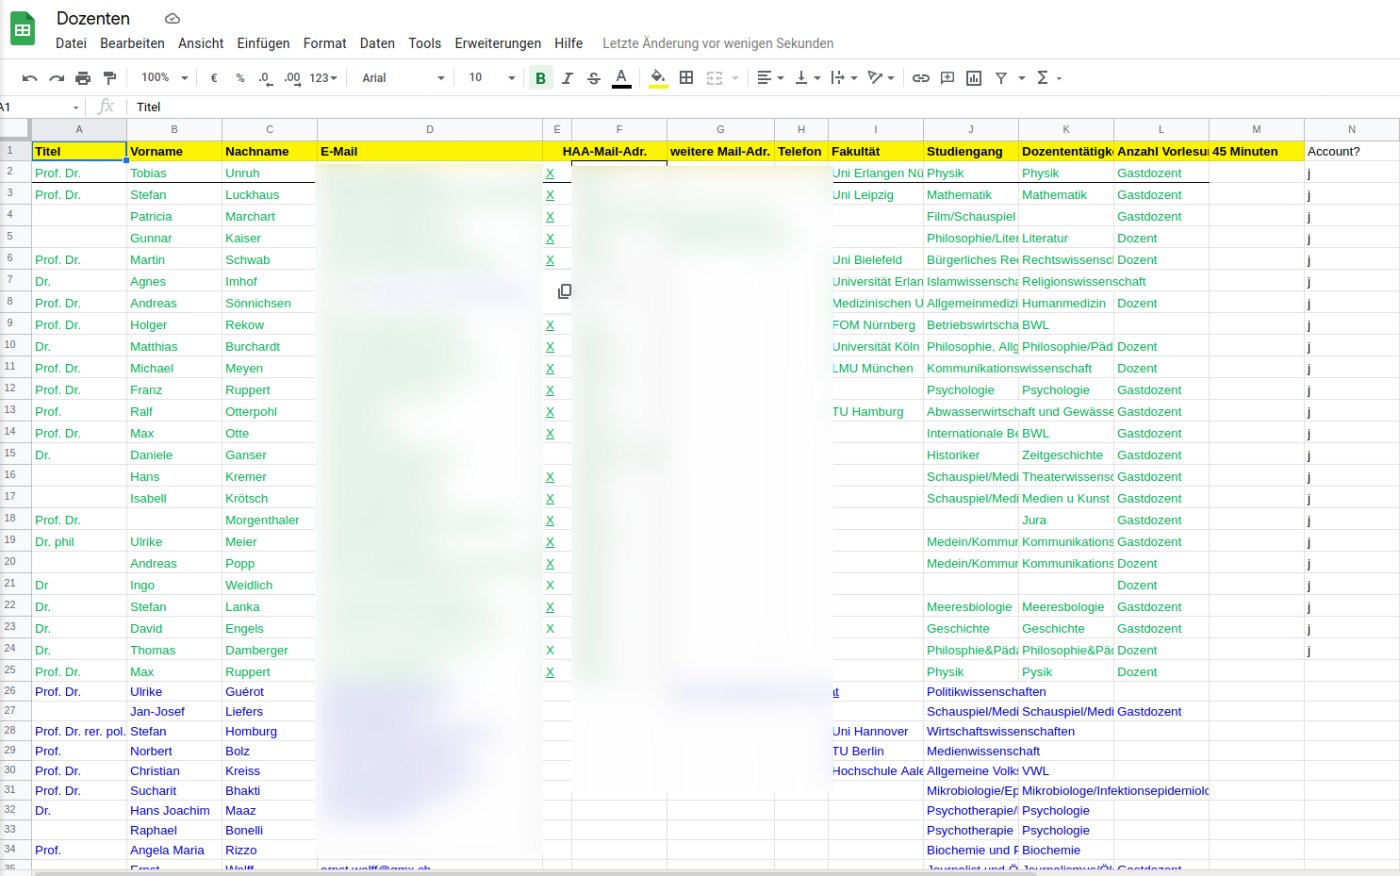Expand the font size 10 dropdown
The image size is (1400, 876).
coord(491,78)
